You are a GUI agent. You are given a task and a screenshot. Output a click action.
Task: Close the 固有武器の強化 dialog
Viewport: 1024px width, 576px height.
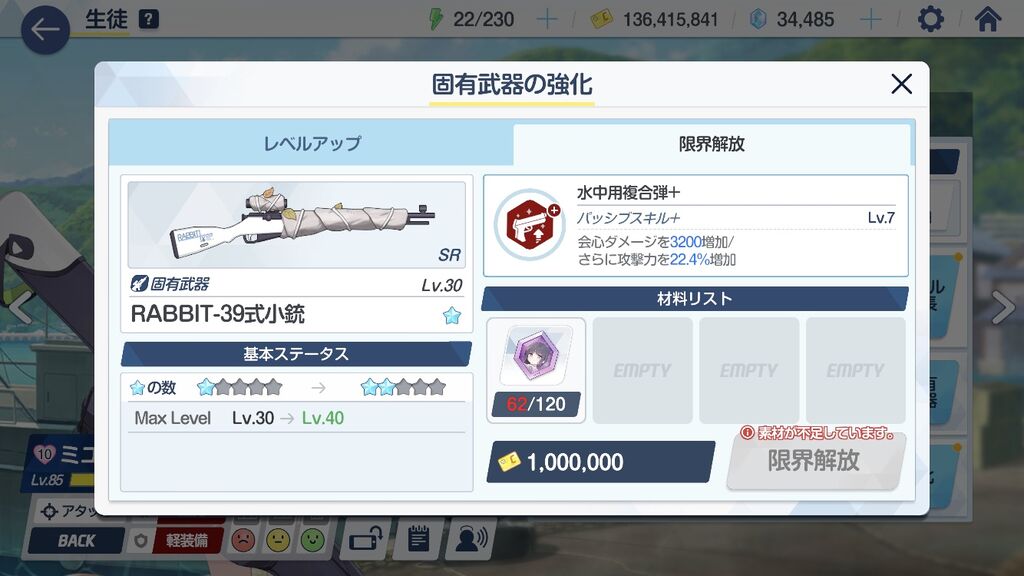coord(901,84)
